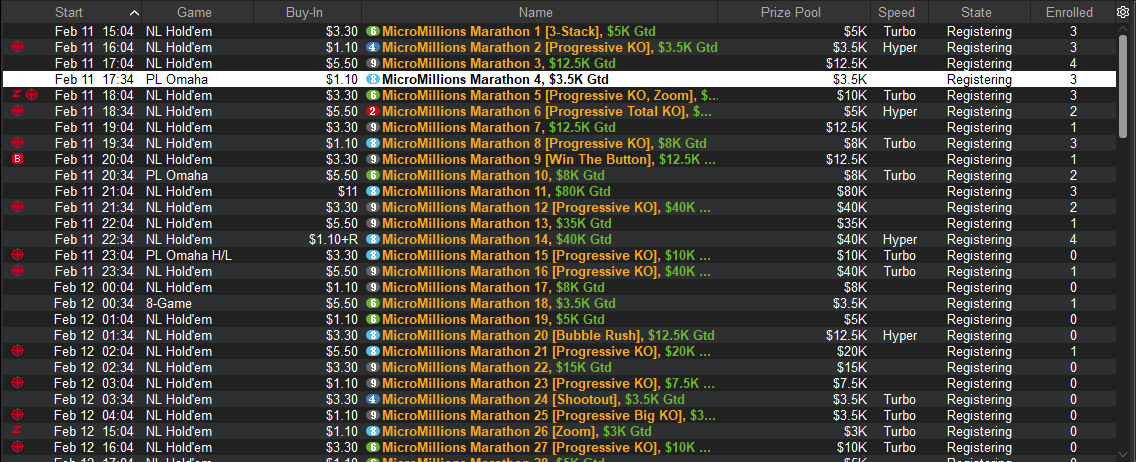Select the highlighted MicroMillions Marathon 4 row
1136x462 pixels.
559,80
